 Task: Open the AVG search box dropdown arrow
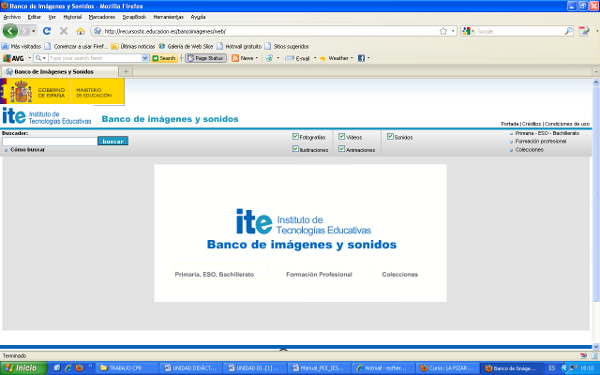point(145,58)
